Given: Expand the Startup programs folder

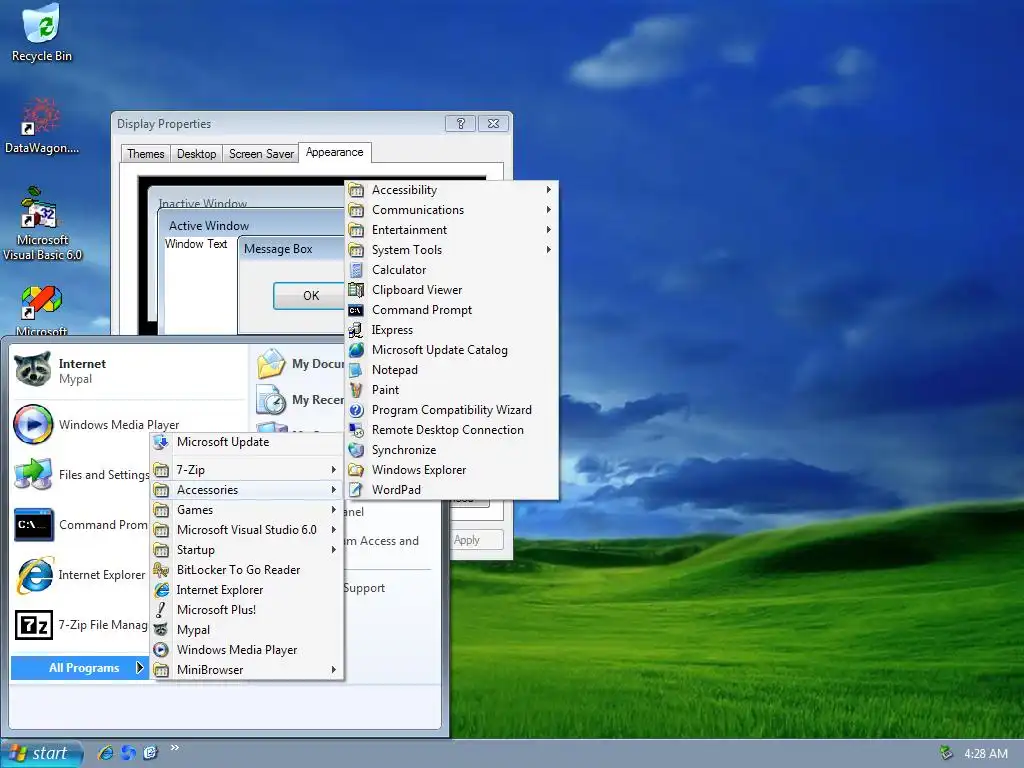Looking at the screenshot, I should tap(247, 550).
